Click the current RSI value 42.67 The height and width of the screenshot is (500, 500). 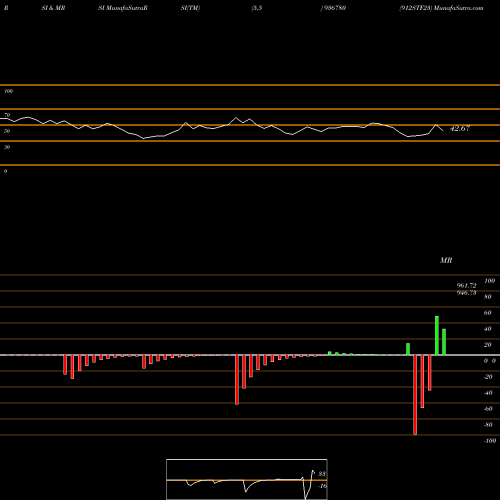460,128
